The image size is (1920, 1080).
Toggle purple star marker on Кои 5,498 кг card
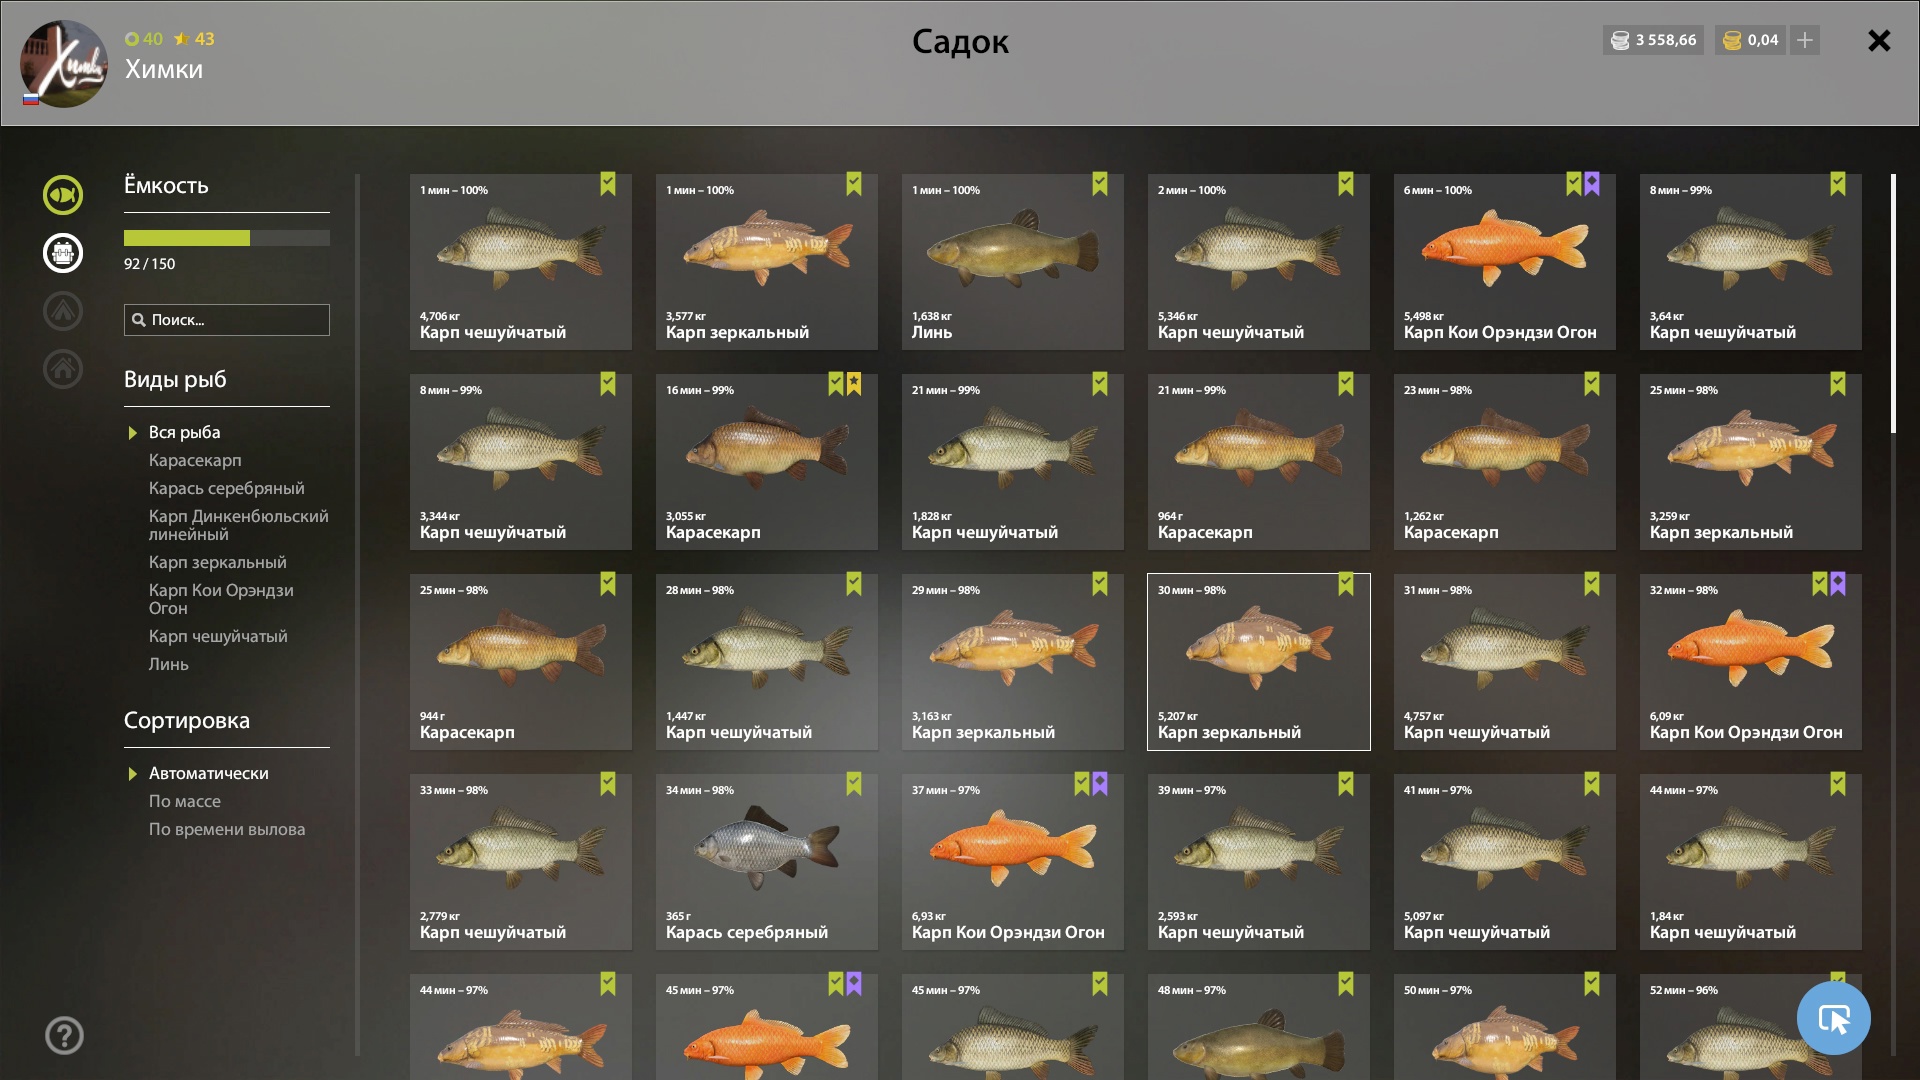pyautogui.click(x=1592, y=184)
